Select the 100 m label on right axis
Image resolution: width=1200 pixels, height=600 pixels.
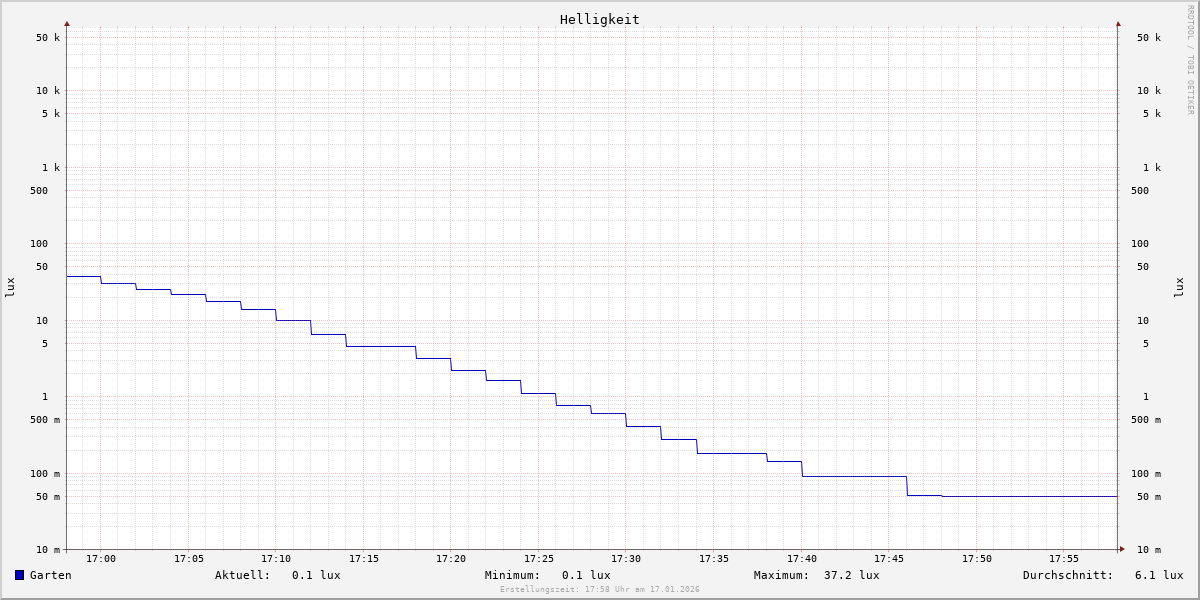point(1146,474)
